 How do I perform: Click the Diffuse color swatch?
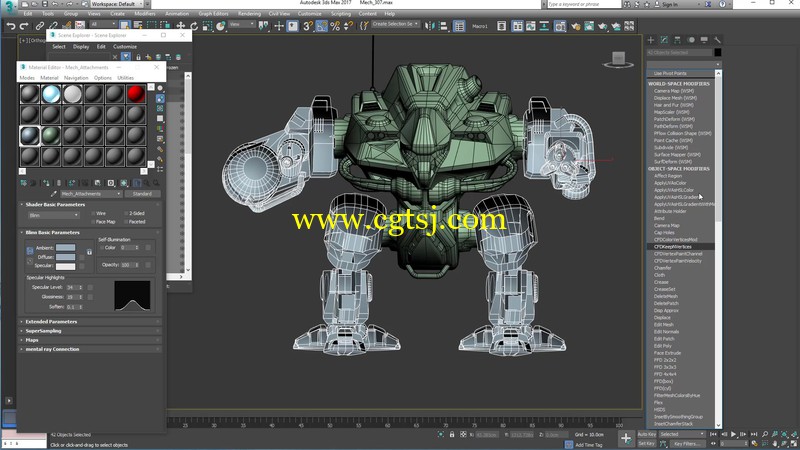tap(65, 257)
